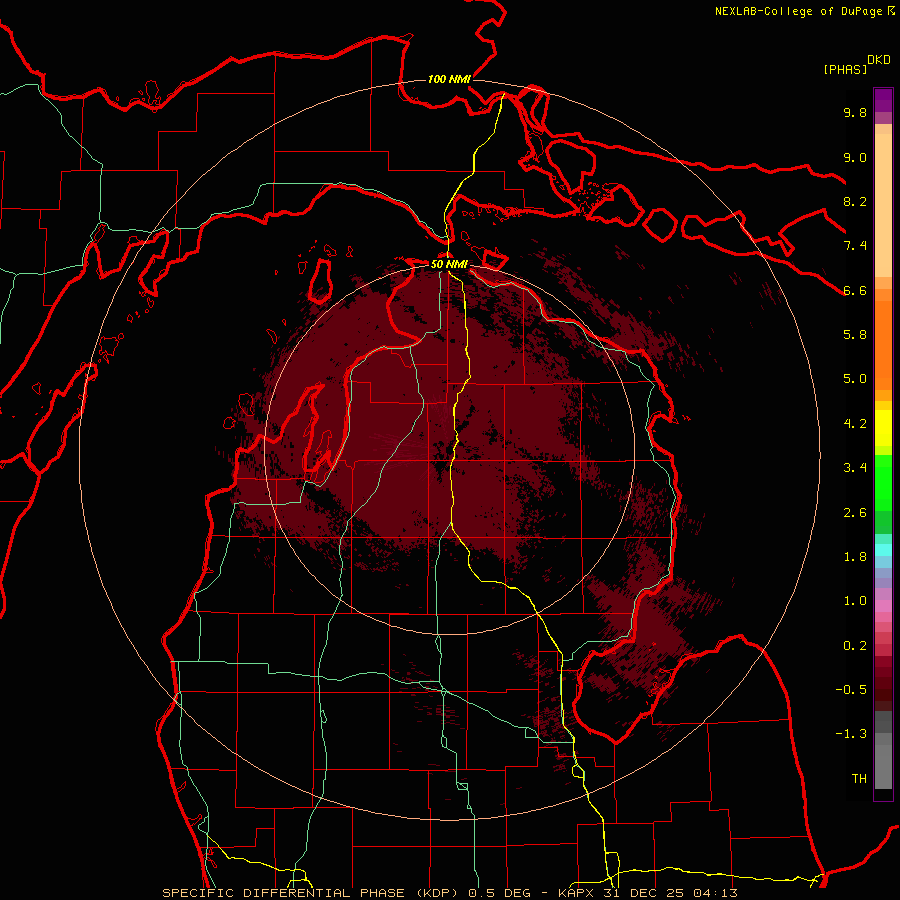Viewport: 900px width, 900px height.
Task: Click the -0.5 value on the scale
Action: (x=851, y=690)
